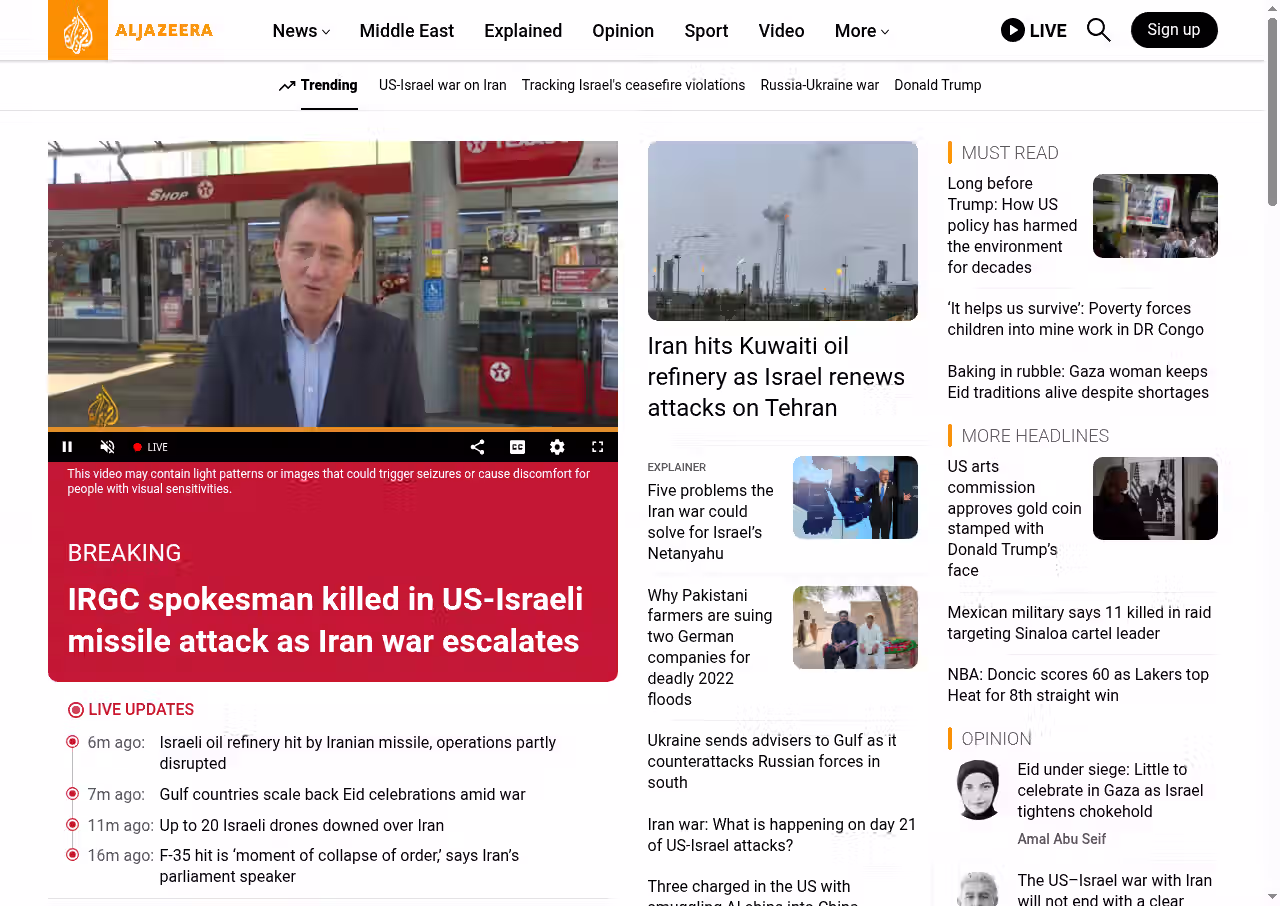The width and height of the screenshot is (1280, 906).
Task: Click the Al Jazeera logo
Action: click(x=131, y=30)
